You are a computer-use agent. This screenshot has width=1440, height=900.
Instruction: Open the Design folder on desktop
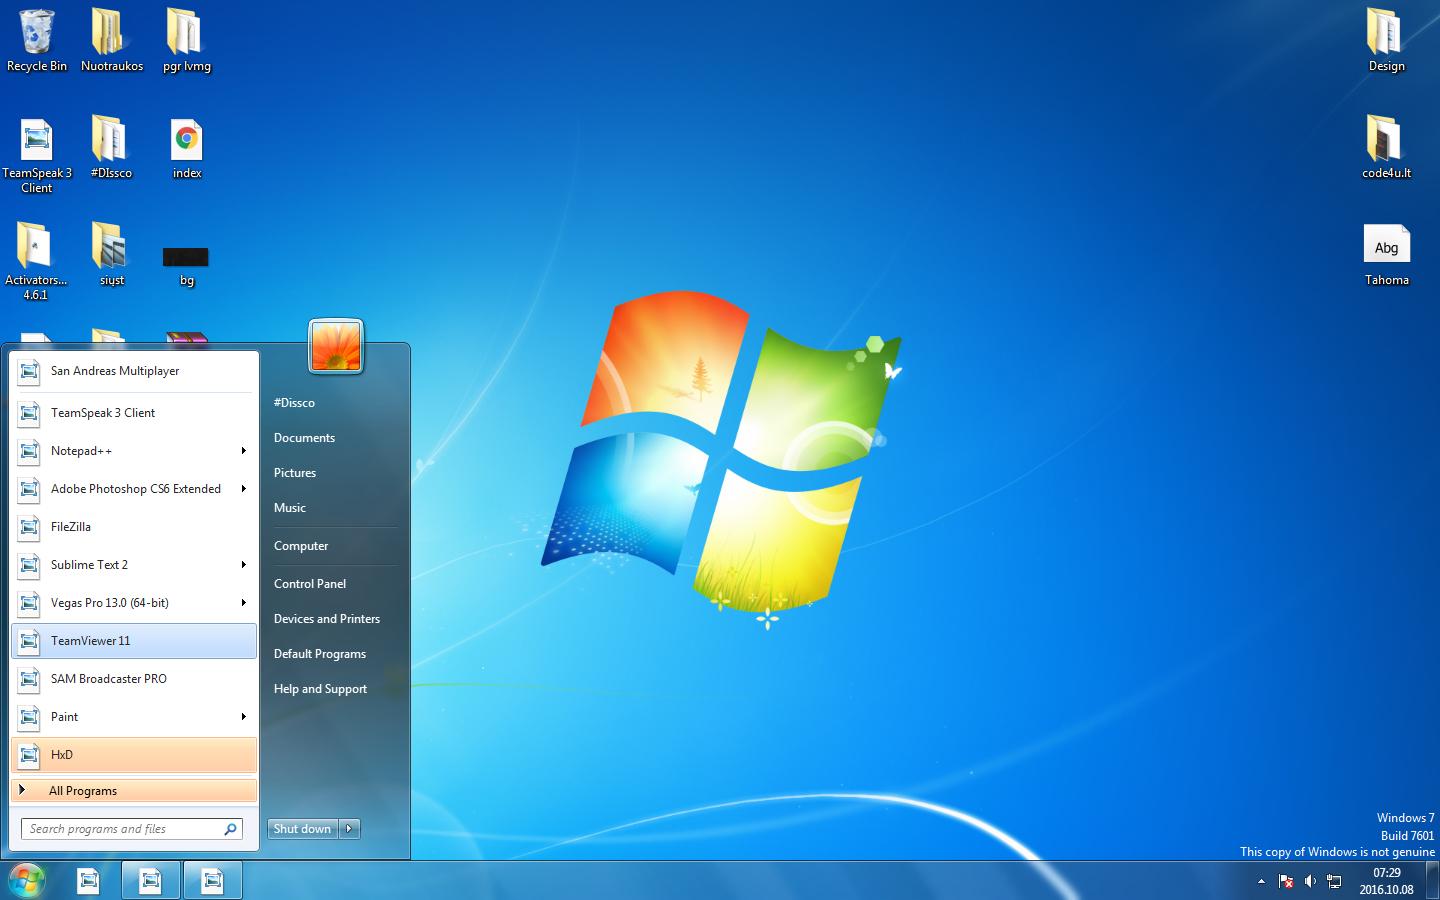pyautogui.click(x=1386, y=40)
